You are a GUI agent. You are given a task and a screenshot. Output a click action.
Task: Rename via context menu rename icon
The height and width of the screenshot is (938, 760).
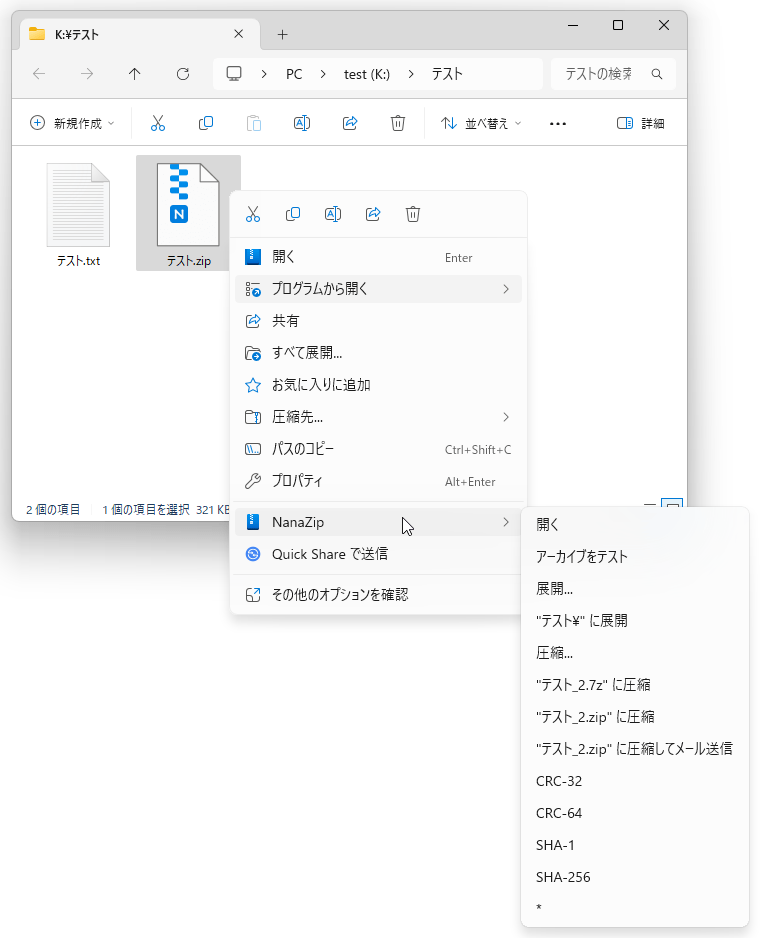(333, 214)
